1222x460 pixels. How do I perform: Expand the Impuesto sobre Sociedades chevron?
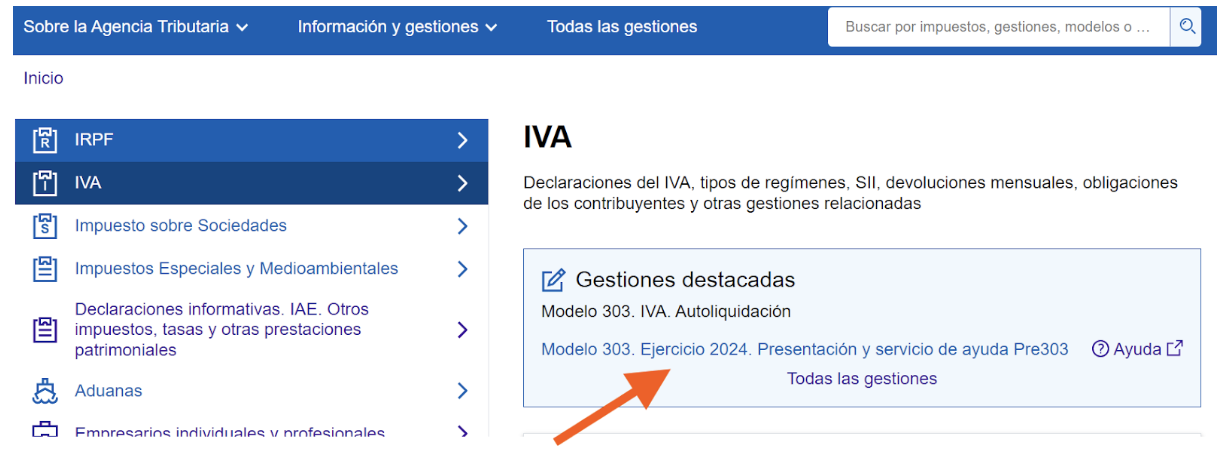click(x=462, y=226)
